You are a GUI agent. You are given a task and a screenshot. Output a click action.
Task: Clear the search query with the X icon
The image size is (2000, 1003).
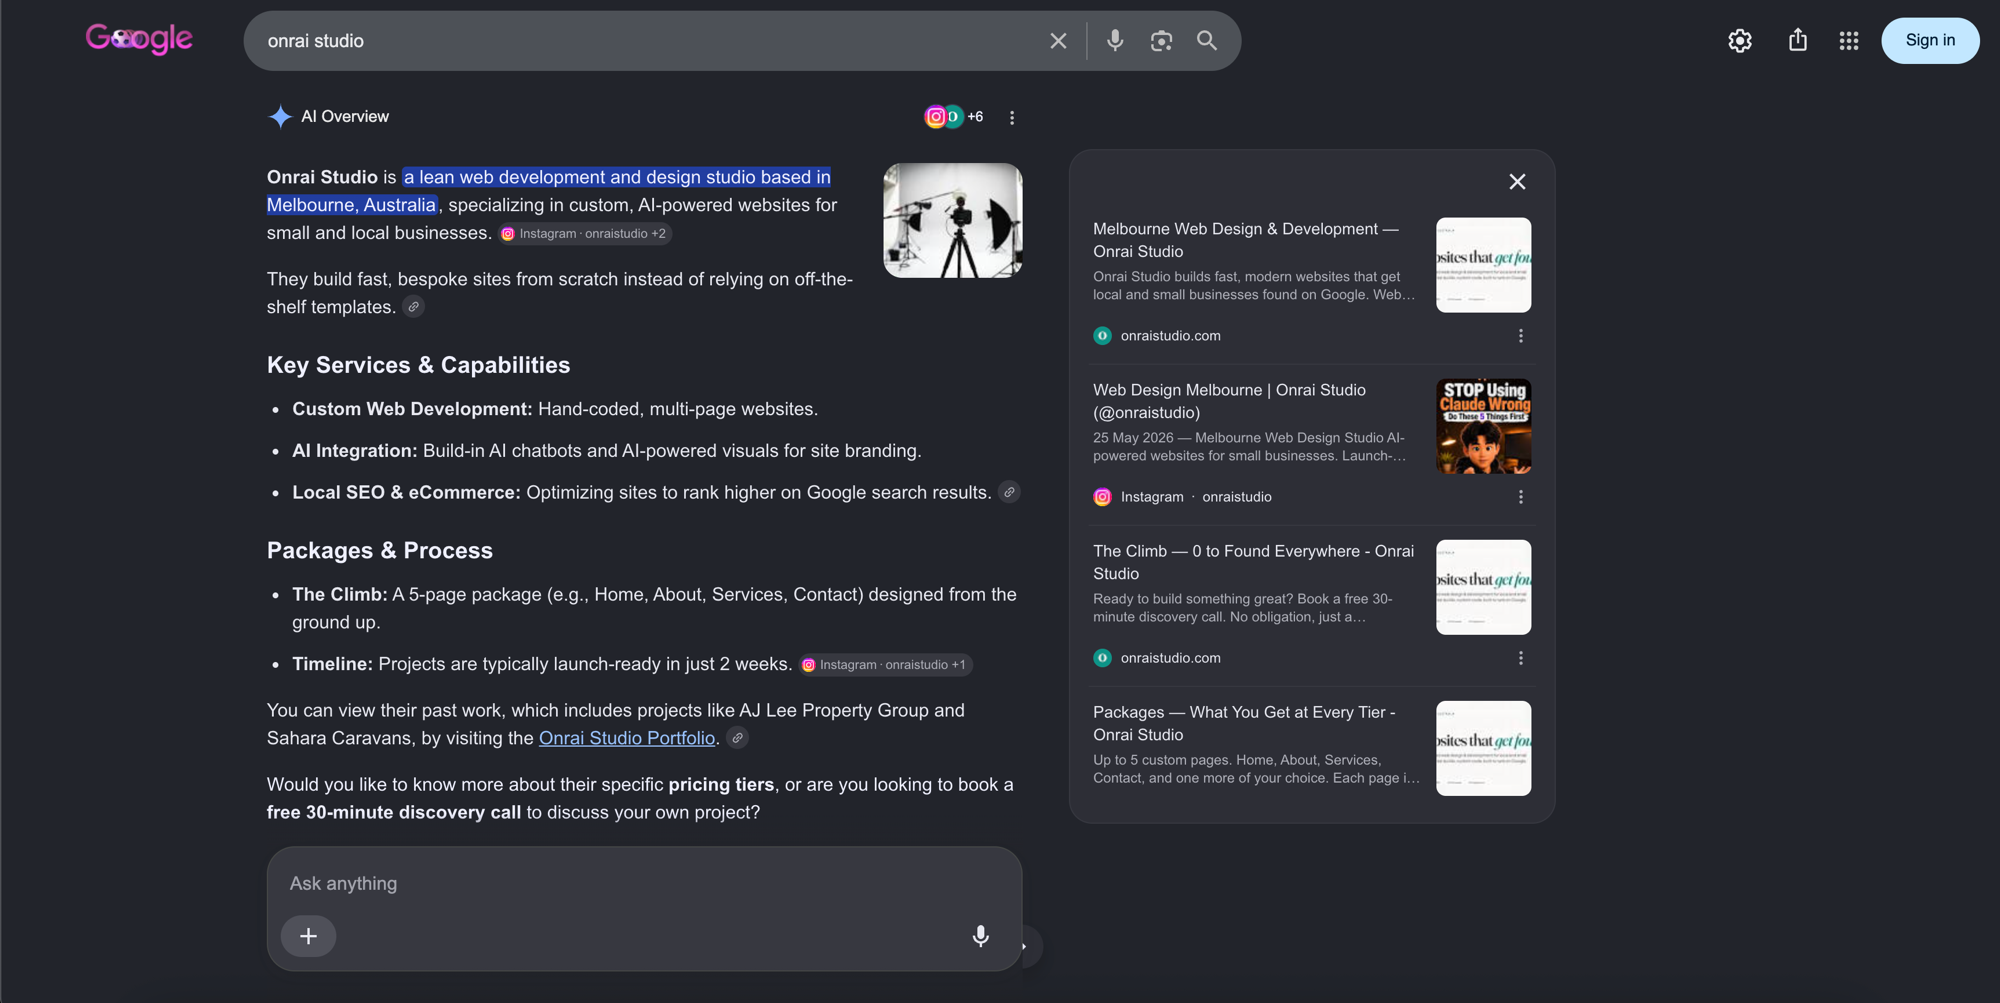(1058, 41)
